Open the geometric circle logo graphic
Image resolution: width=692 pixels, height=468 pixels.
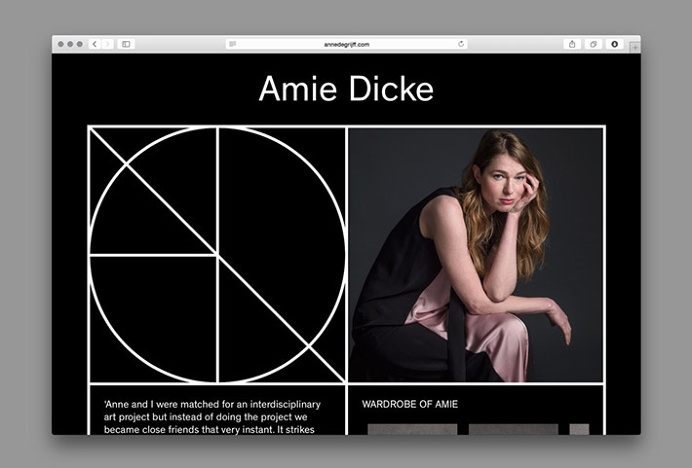[218, 255]
